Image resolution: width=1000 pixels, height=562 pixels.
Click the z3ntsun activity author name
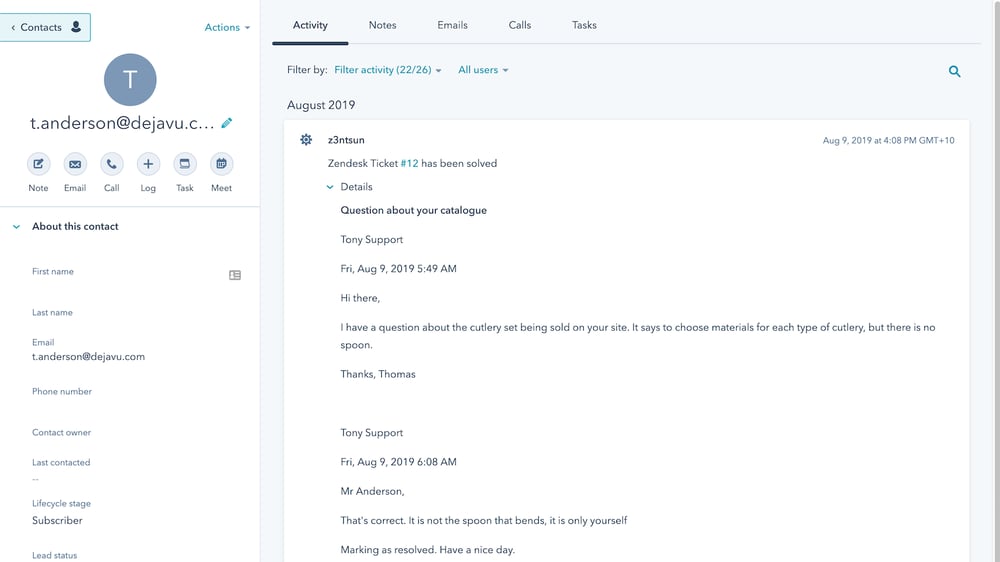pos(346,140)
